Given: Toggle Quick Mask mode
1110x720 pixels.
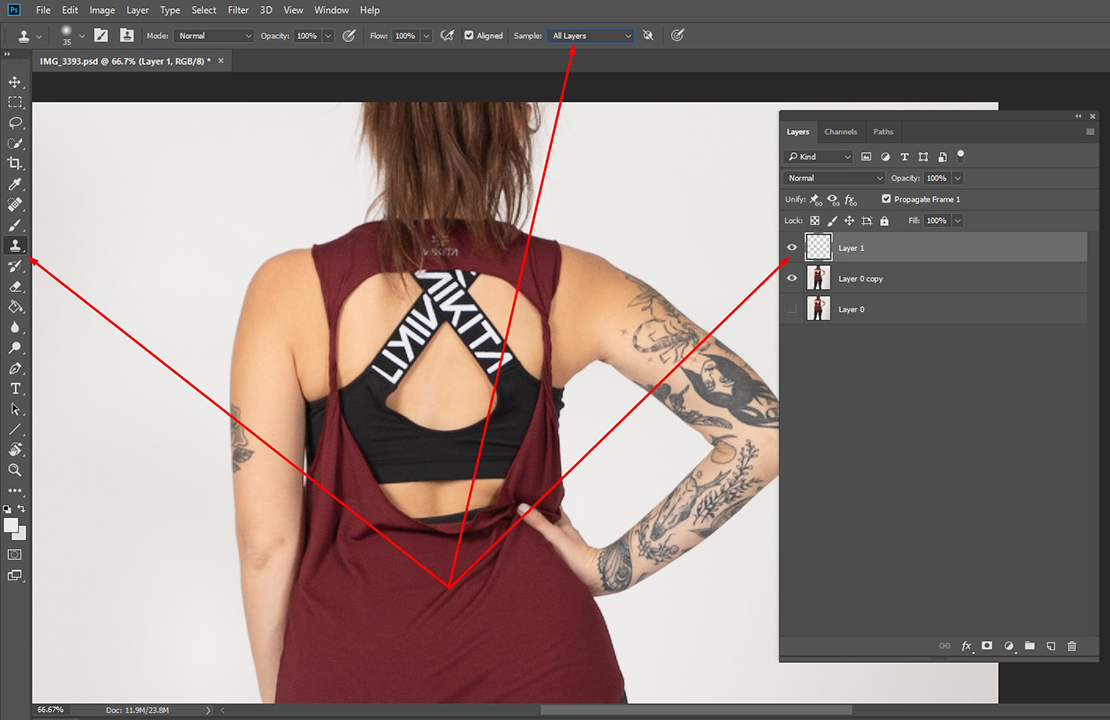Looking at the screenshot, I should point(15,554).
